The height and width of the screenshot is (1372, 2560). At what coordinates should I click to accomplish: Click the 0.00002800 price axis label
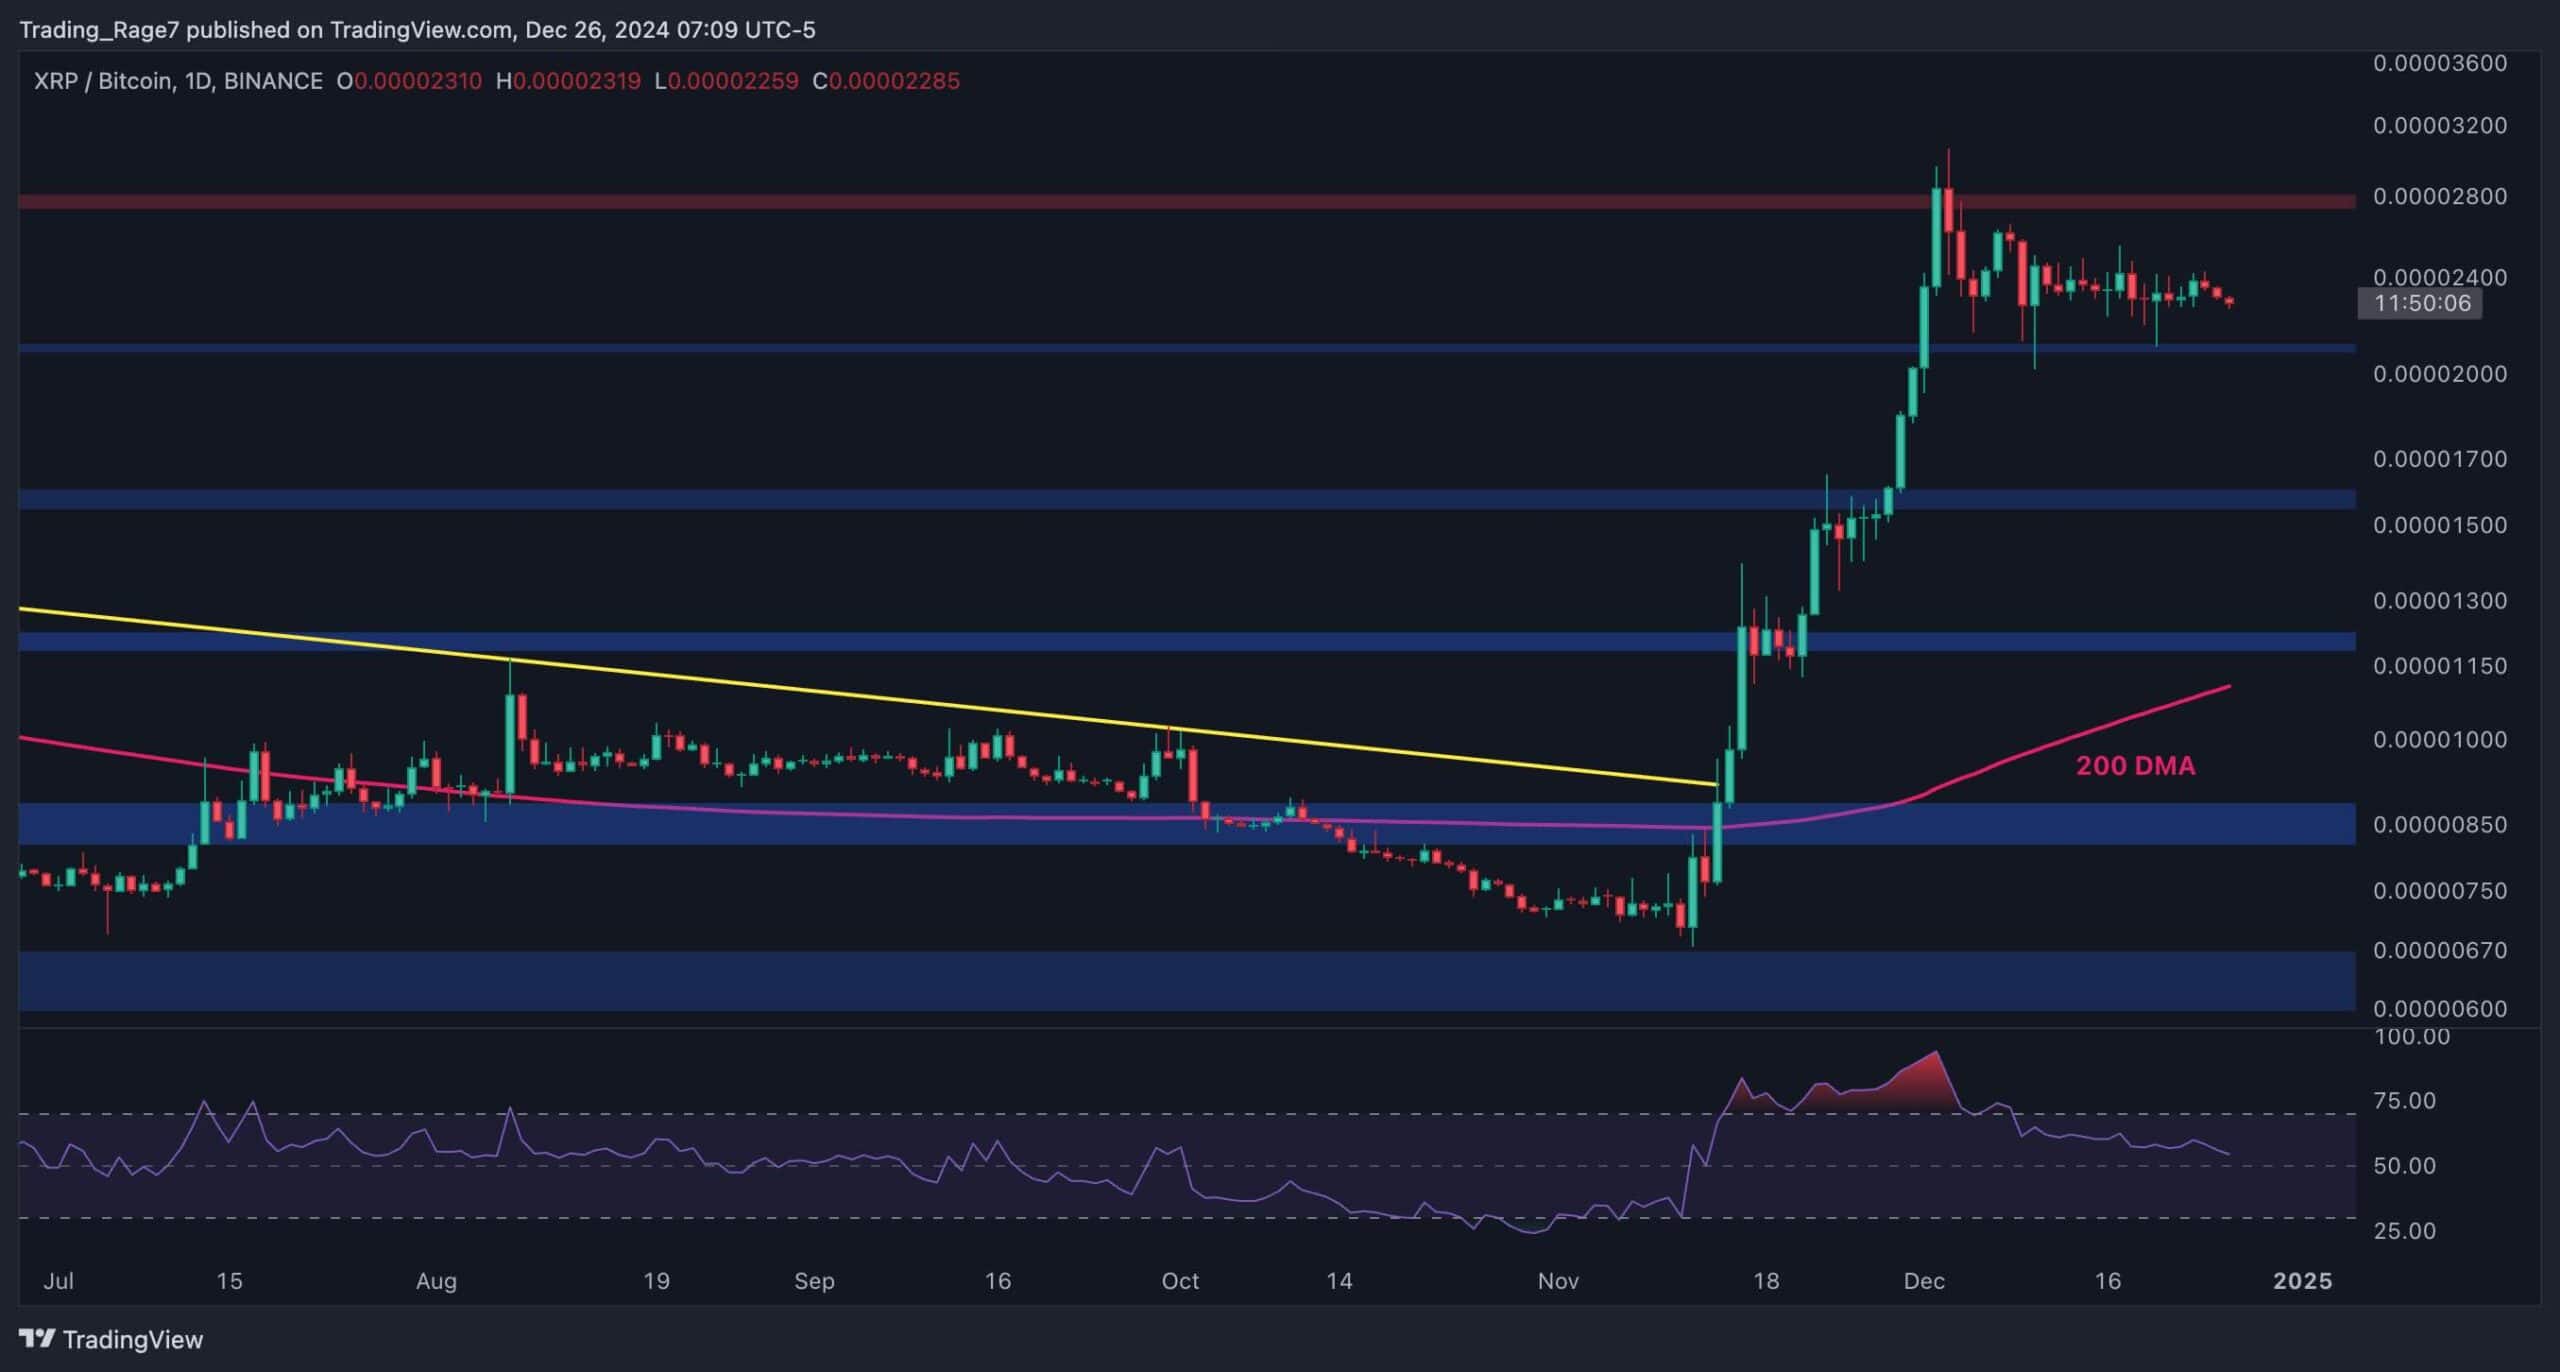tap(2439, 196)
